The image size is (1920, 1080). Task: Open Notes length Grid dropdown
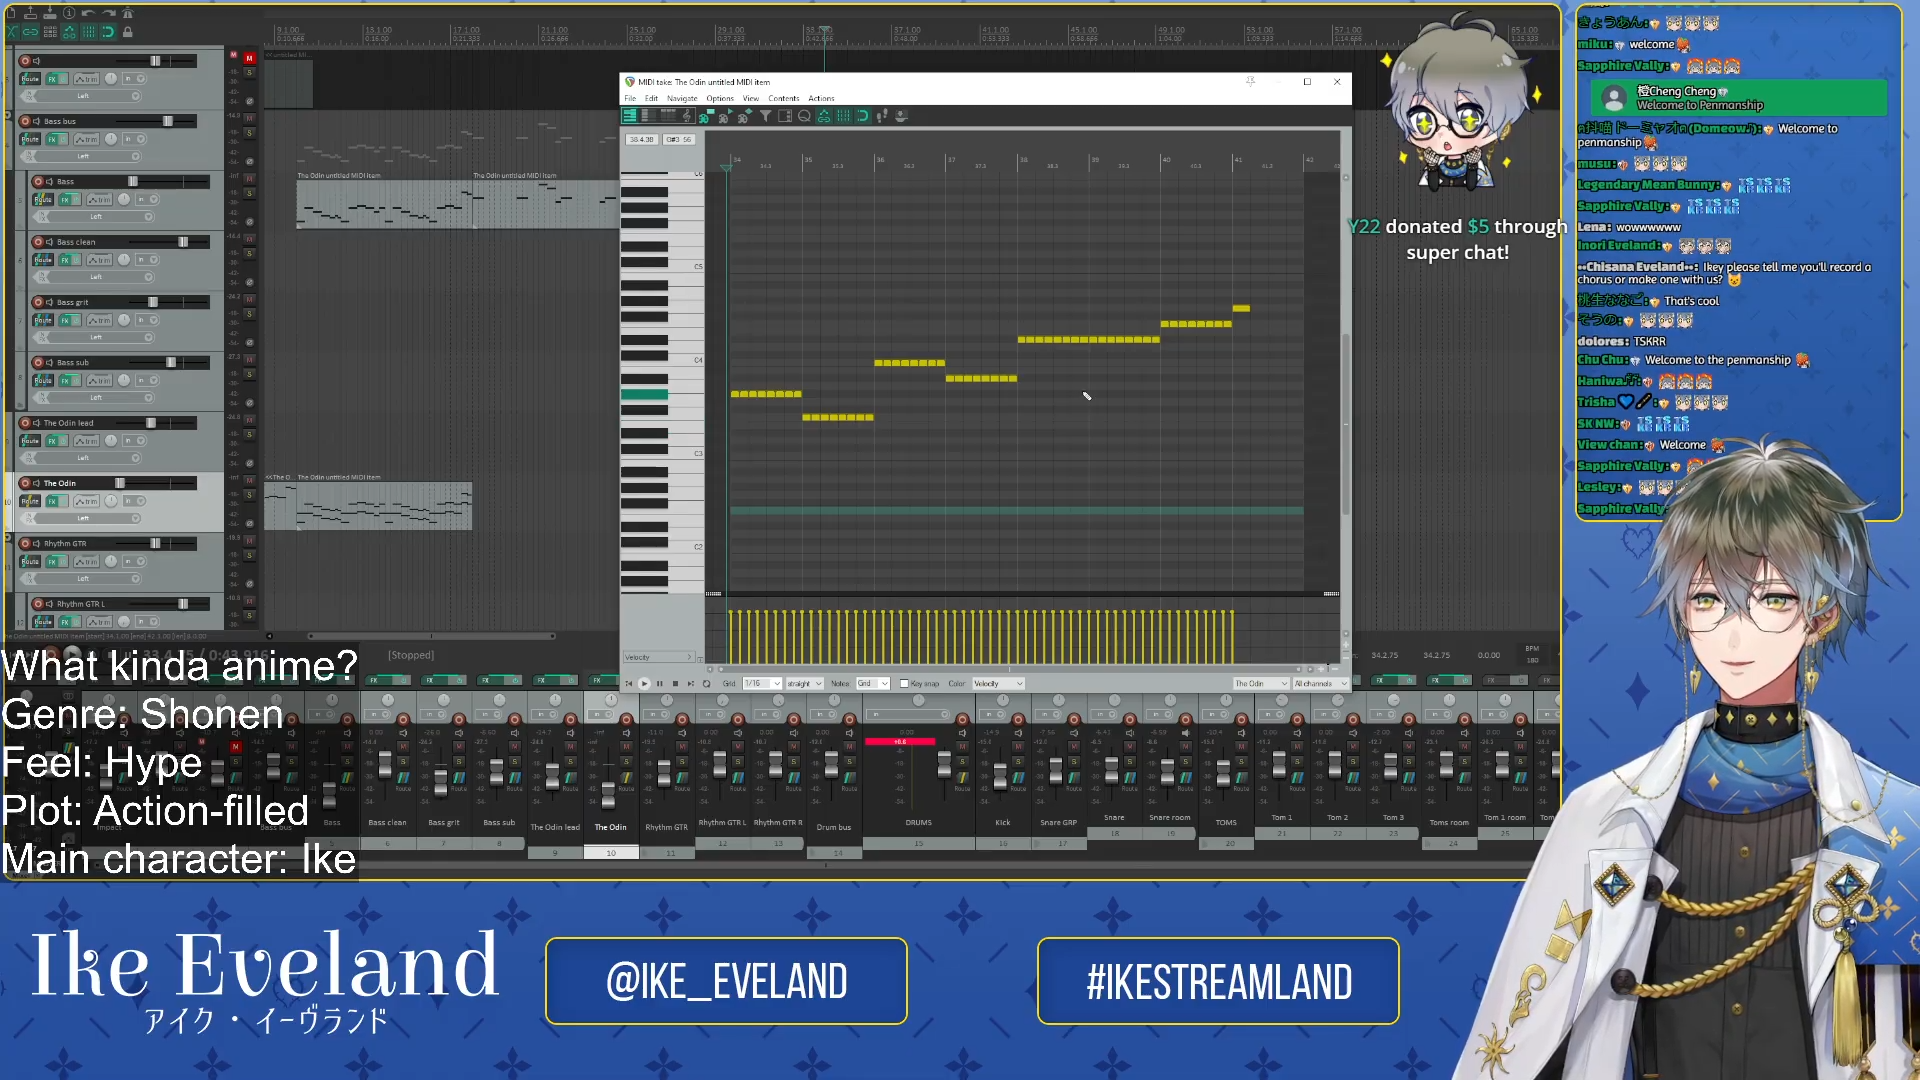[x=873, y=684]
